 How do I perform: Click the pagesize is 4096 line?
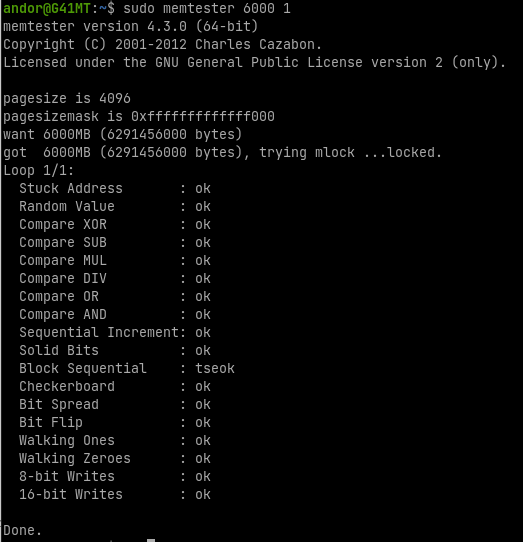coord(67,99)
